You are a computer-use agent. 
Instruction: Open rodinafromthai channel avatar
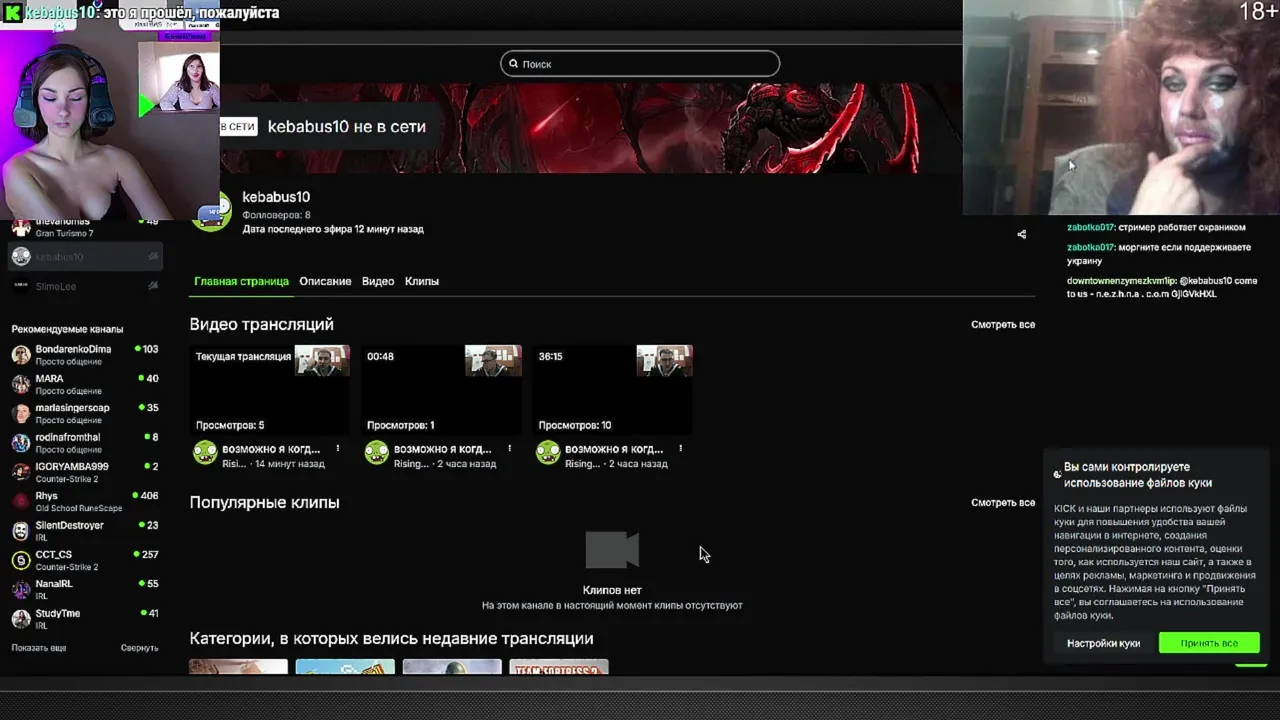click(21, 443)
